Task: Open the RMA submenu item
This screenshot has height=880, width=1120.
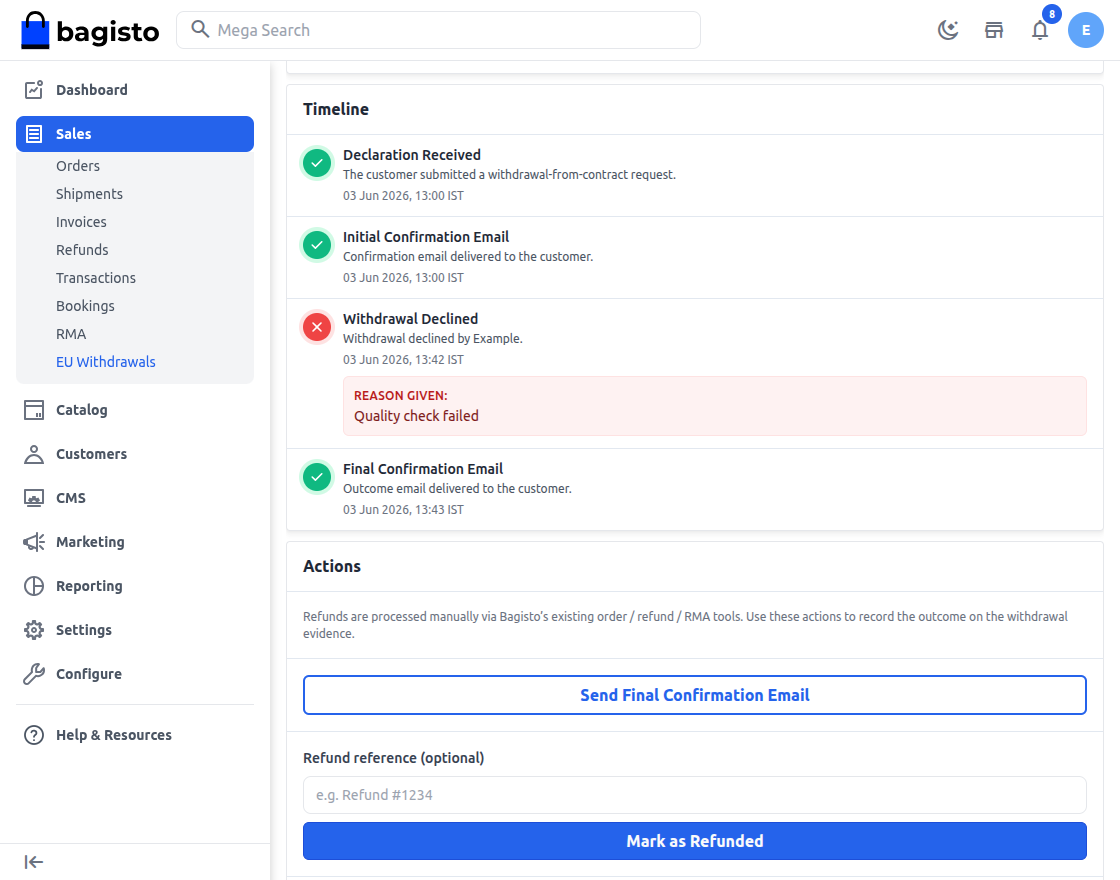Action: pyautogui.click(x=71, y=334)
